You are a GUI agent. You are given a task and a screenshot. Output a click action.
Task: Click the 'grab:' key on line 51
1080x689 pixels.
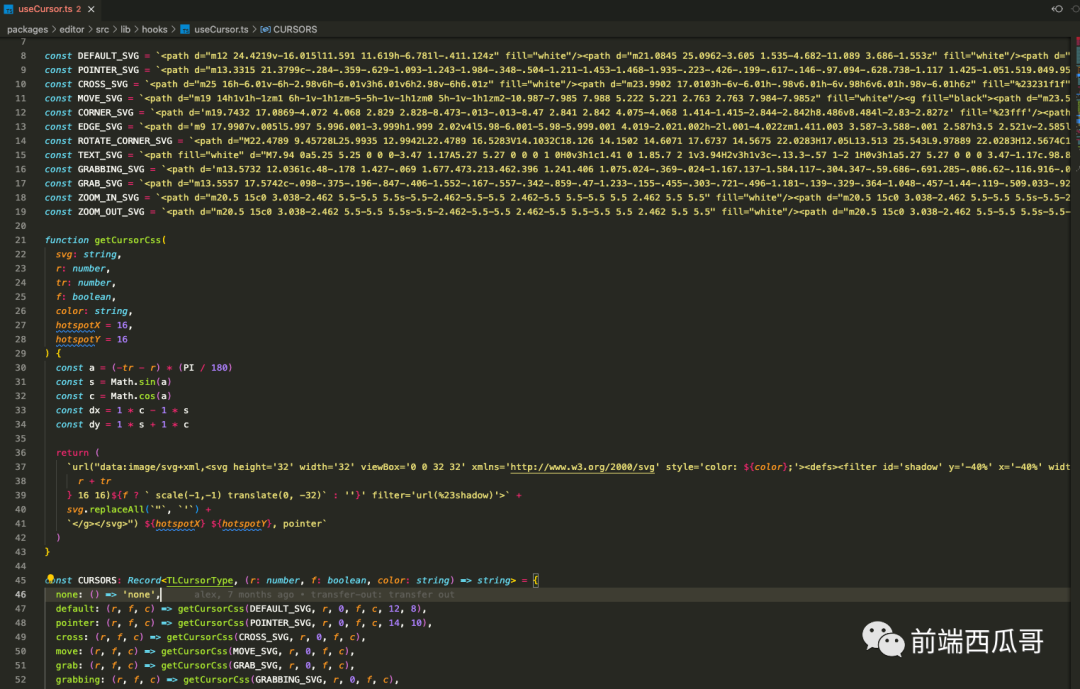[70, 666]
